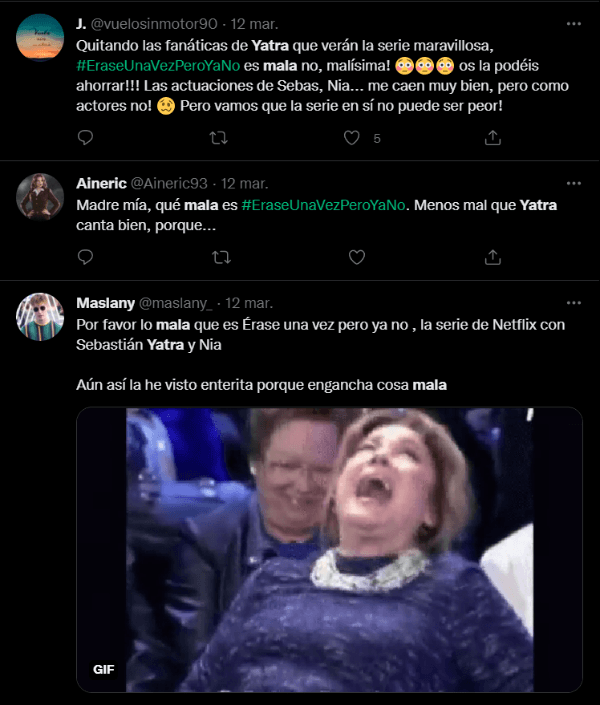Open hashtag link in Aineric's tweet
Viewport: 600px width, 705px height.
[x=323, y=205]
